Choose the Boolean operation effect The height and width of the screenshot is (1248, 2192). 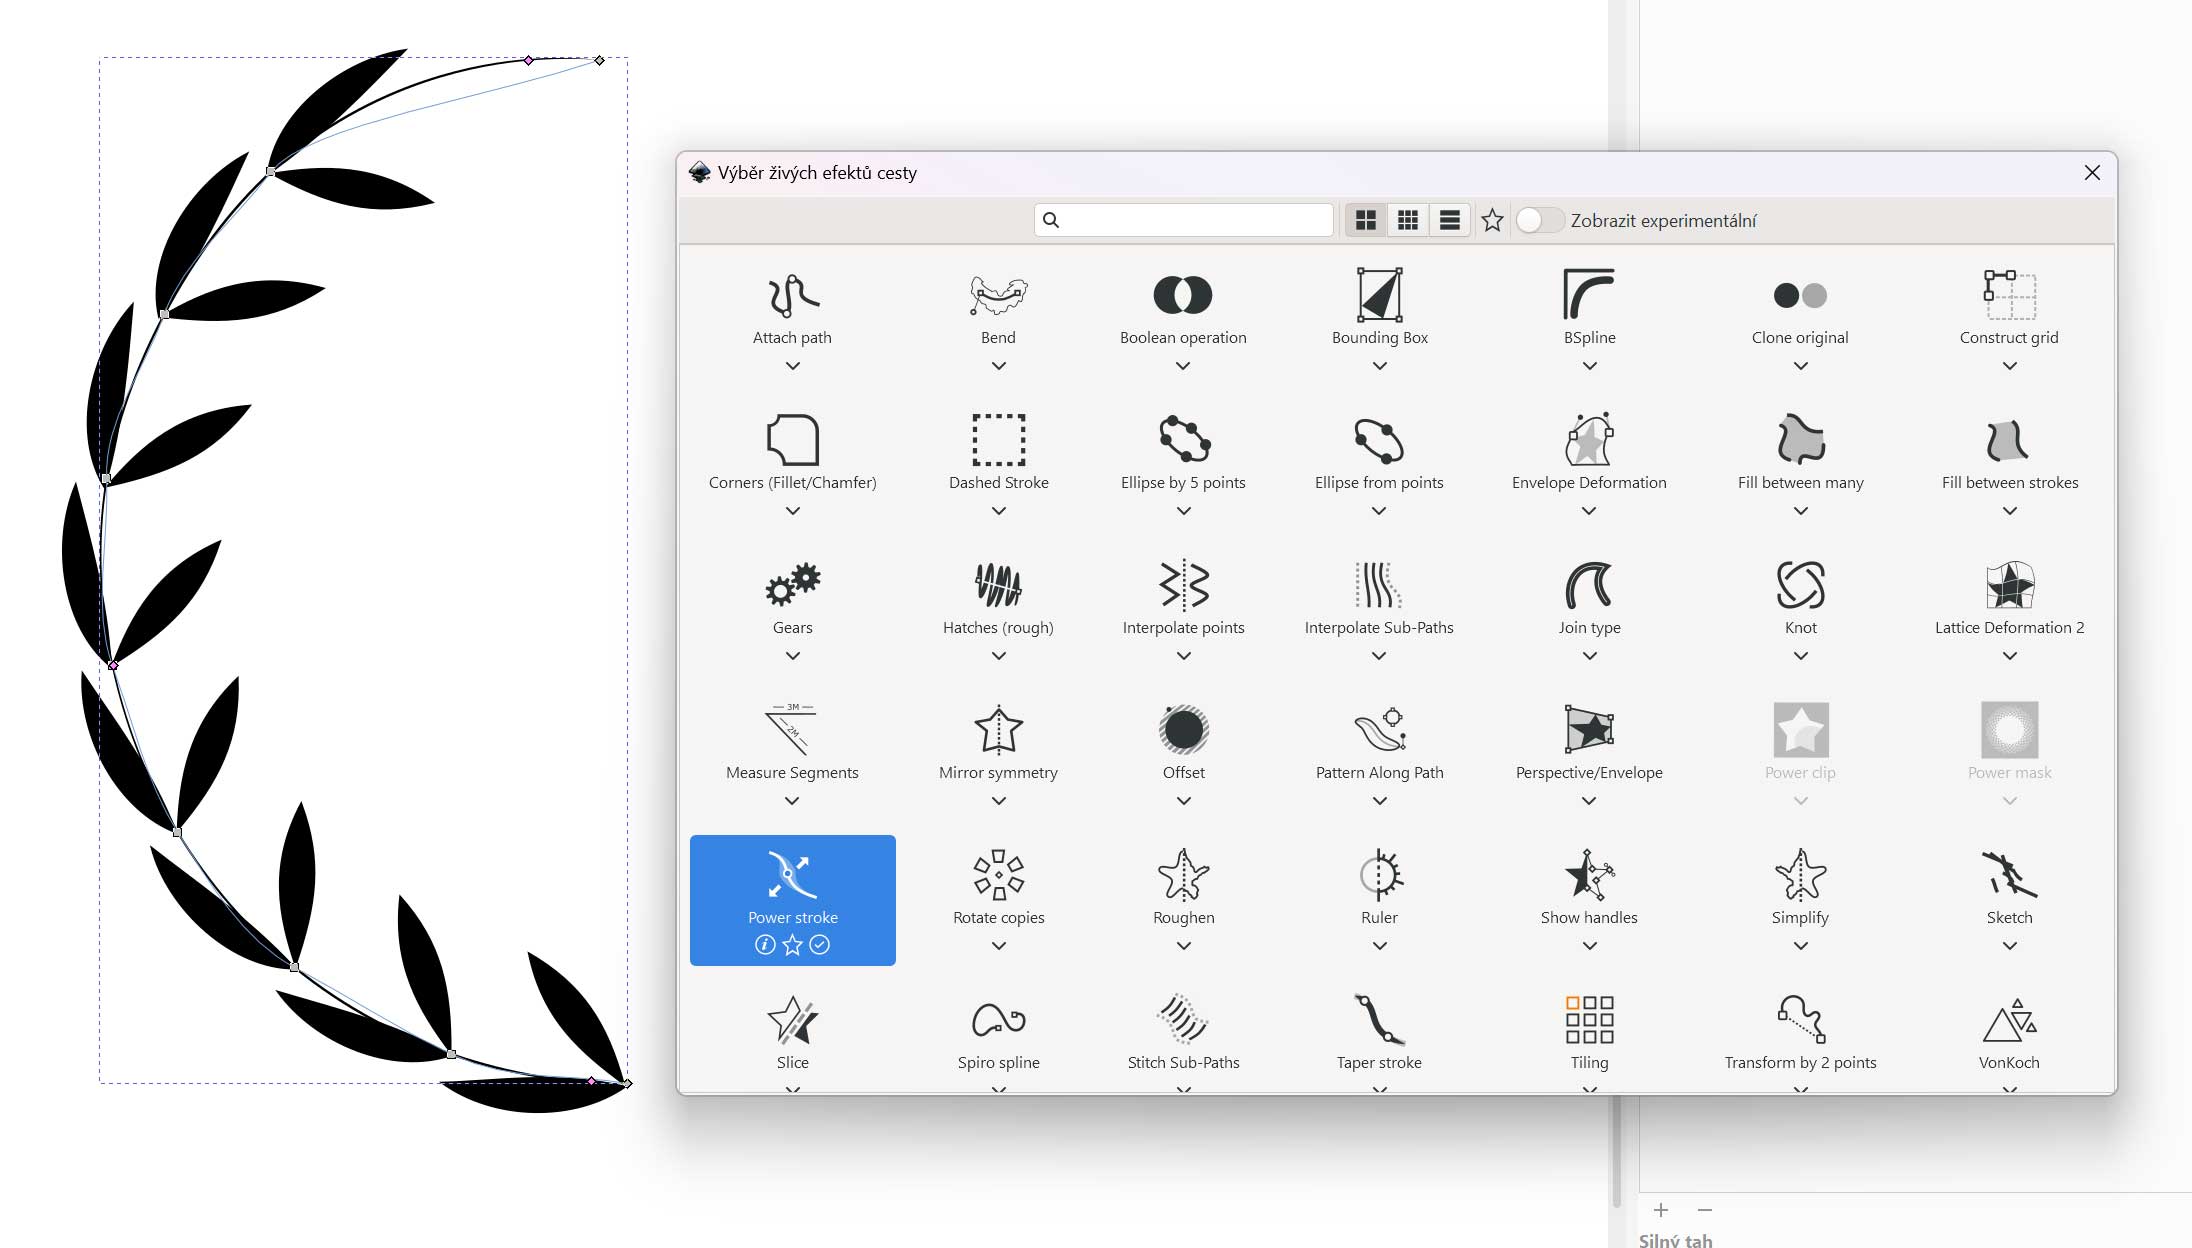(x=1183, y=296)
